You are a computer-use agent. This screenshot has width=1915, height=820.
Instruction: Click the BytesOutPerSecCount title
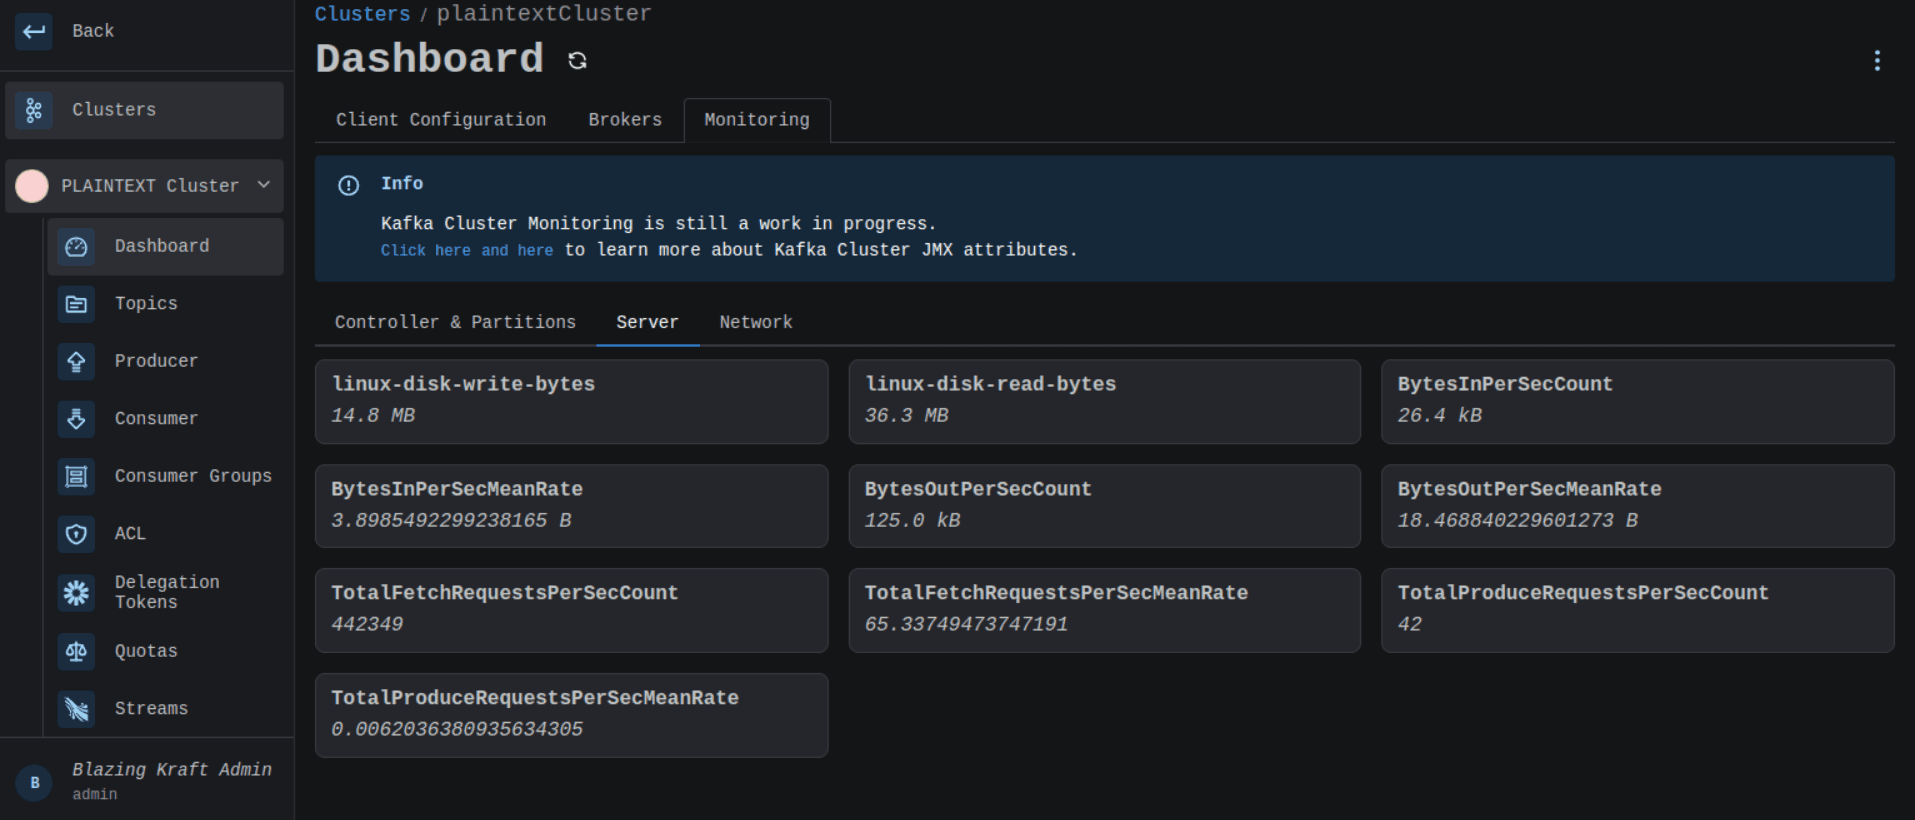click(x=978, y=489)
